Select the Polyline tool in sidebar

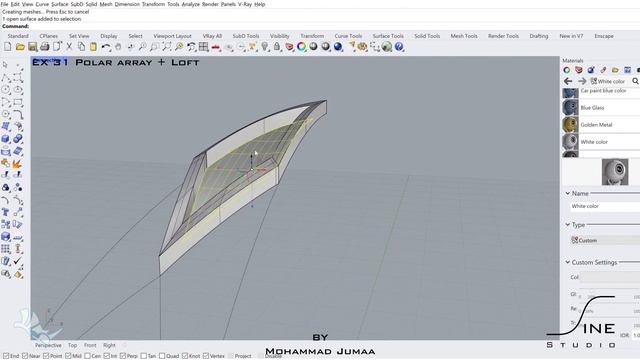pyautogui.click(x=6, y=78)
